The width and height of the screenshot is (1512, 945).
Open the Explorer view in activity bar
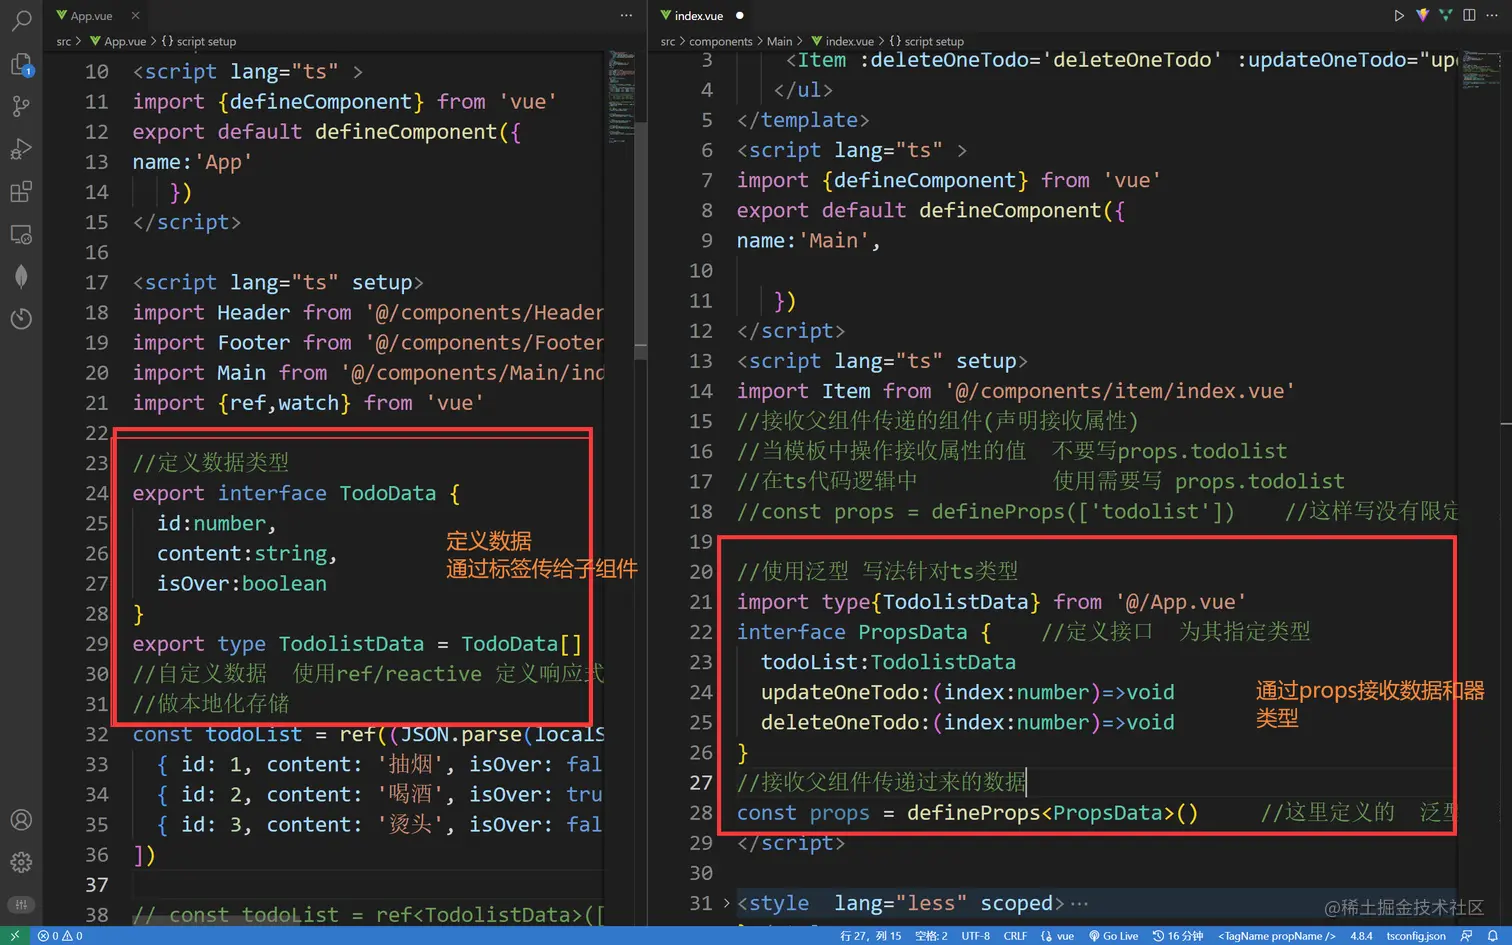click(21, 64)
